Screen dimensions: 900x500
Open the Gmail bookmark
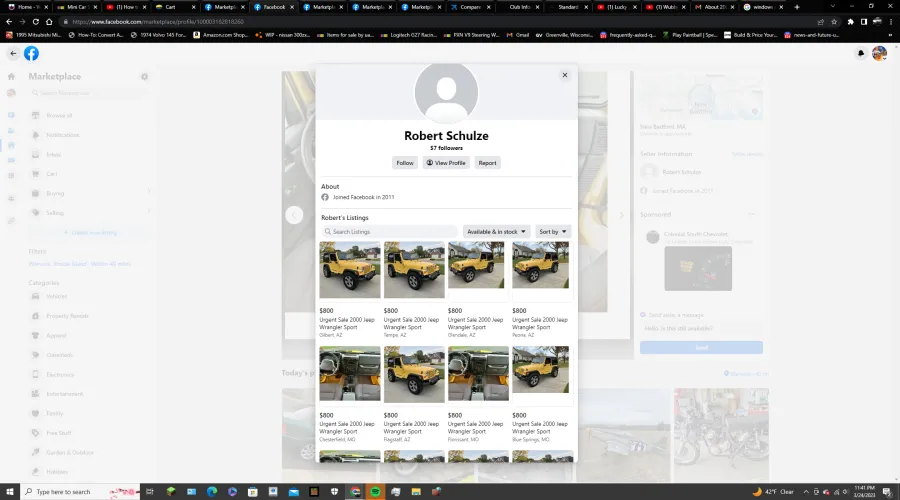click(x=518, y=35)
